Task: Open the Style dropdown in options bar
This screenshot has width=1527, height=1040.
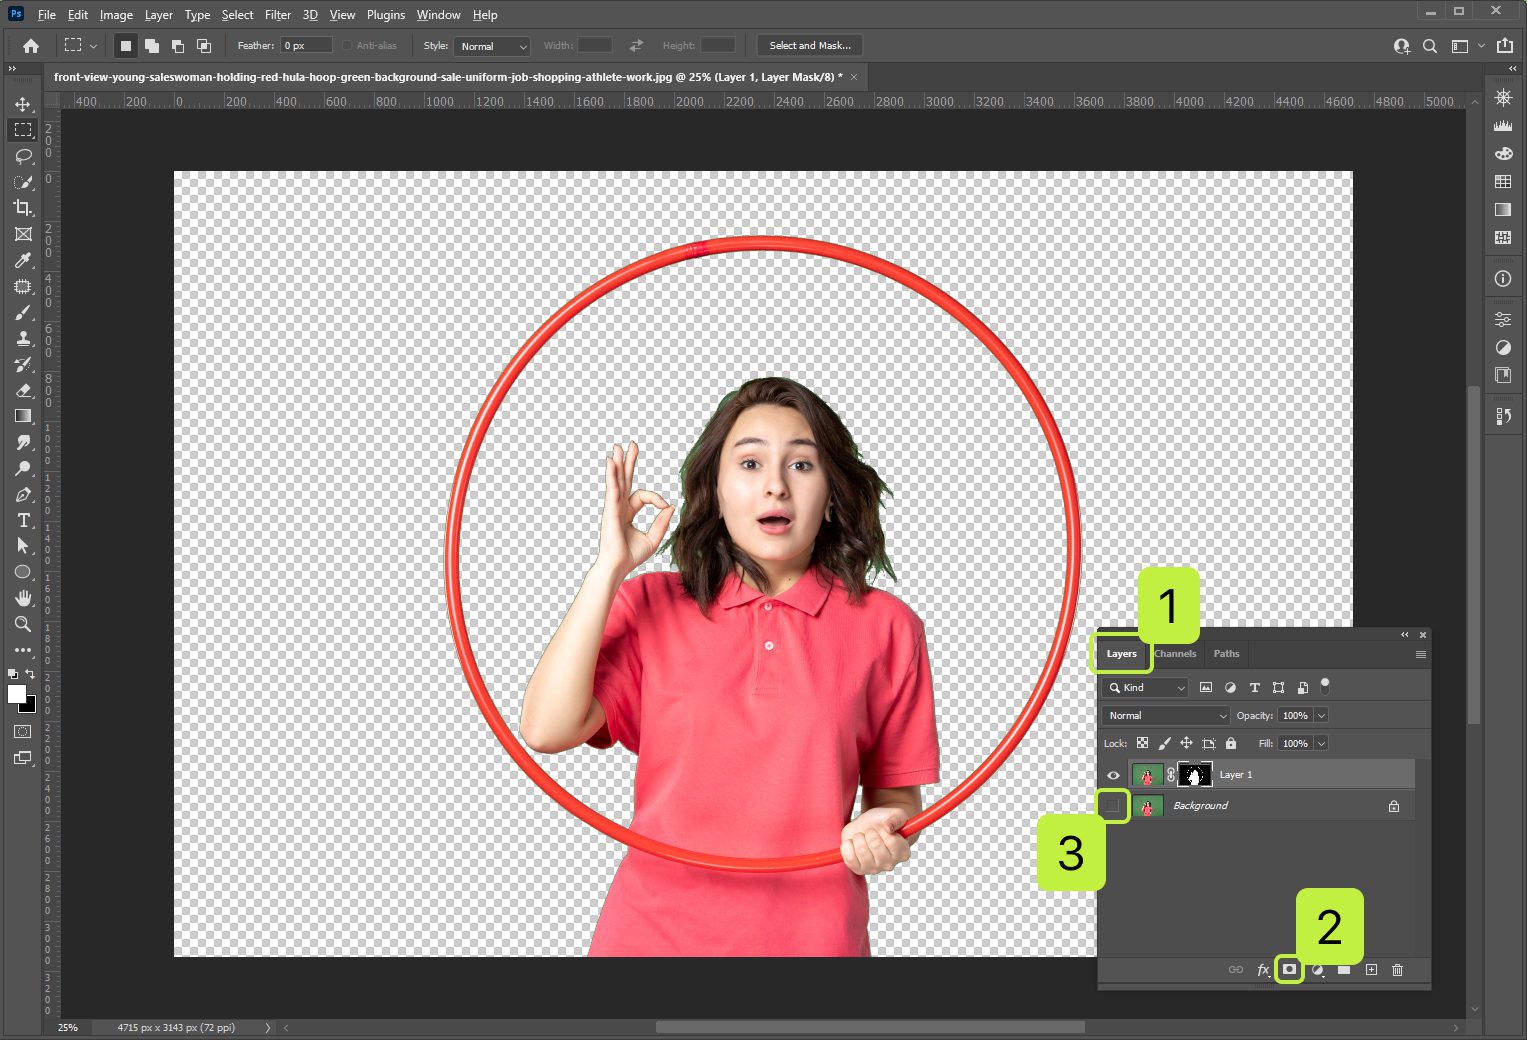Action: 491,46
